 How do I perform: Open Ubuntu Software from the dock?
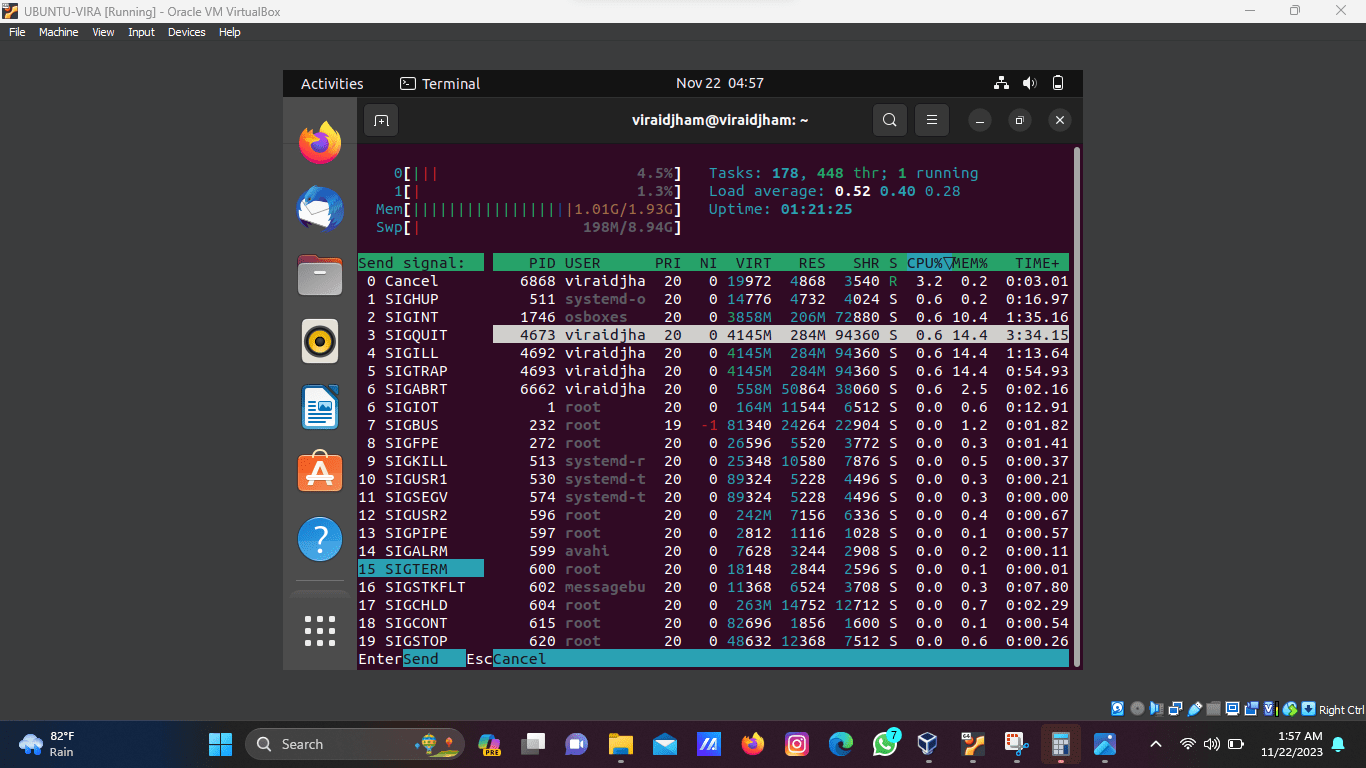tap(320, 473)
